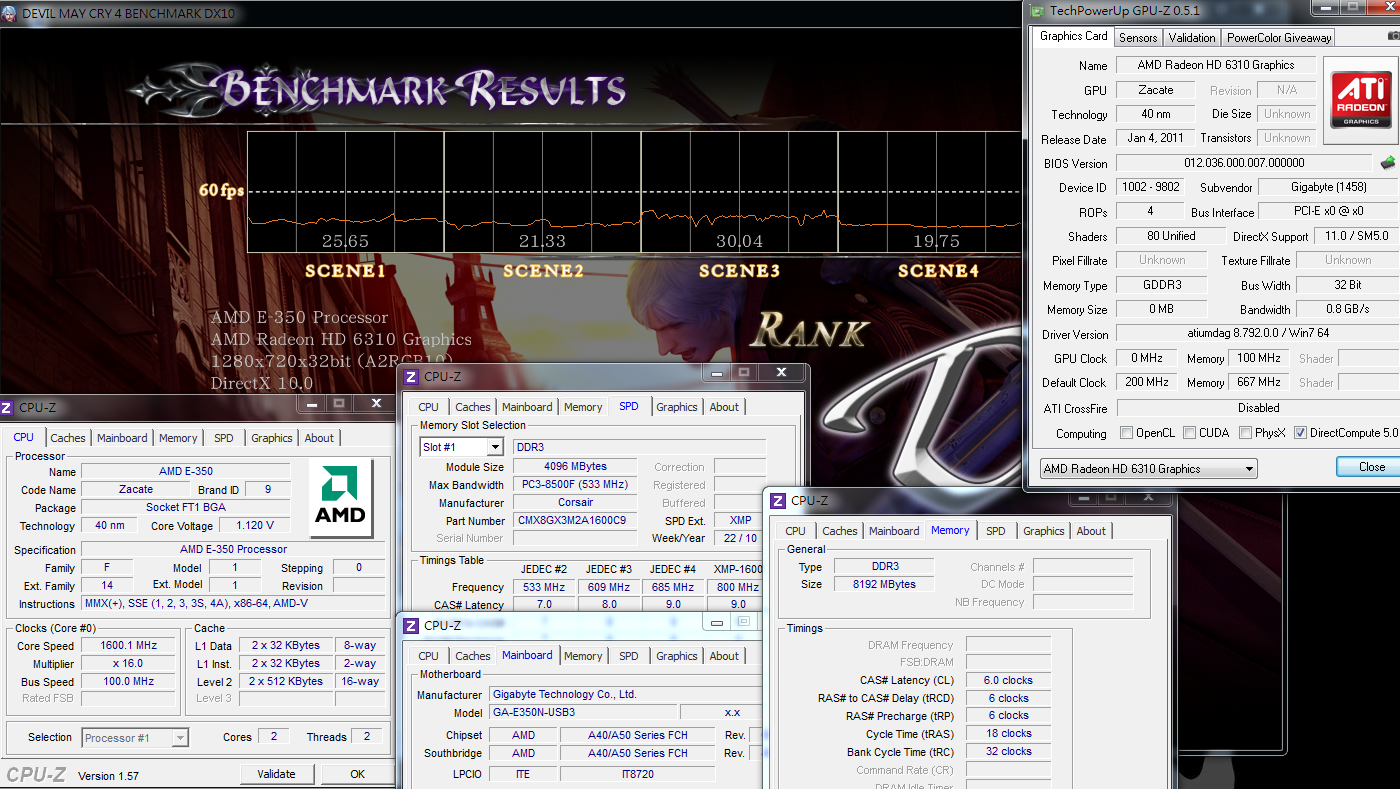Open the About tab in the CPU-Z Memory window
Screen dimensions: 1400x789
coord(1091,531)
